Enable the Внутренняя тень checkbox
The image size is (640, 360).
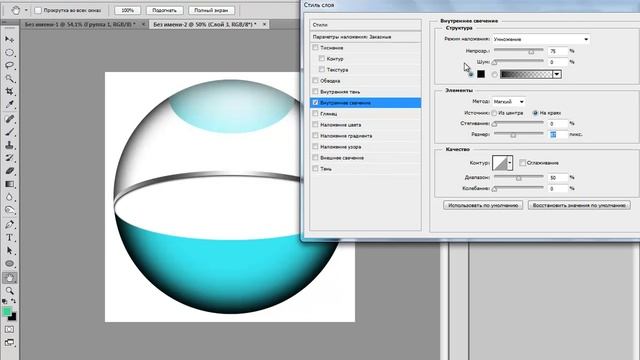click(x=315, y=91)
